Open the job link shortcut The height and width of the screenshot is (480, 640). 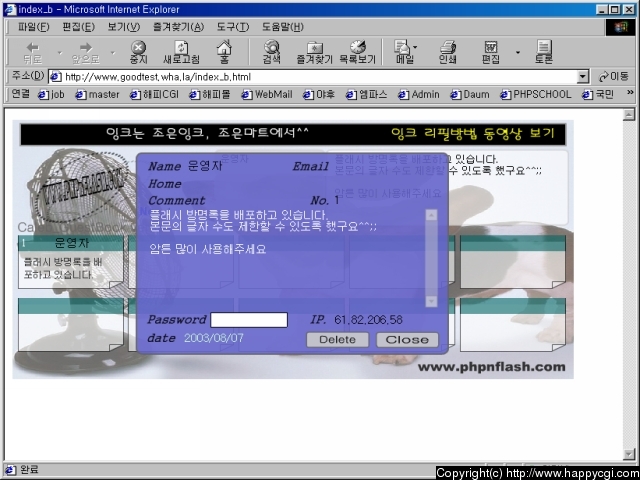tap(51, 95)
